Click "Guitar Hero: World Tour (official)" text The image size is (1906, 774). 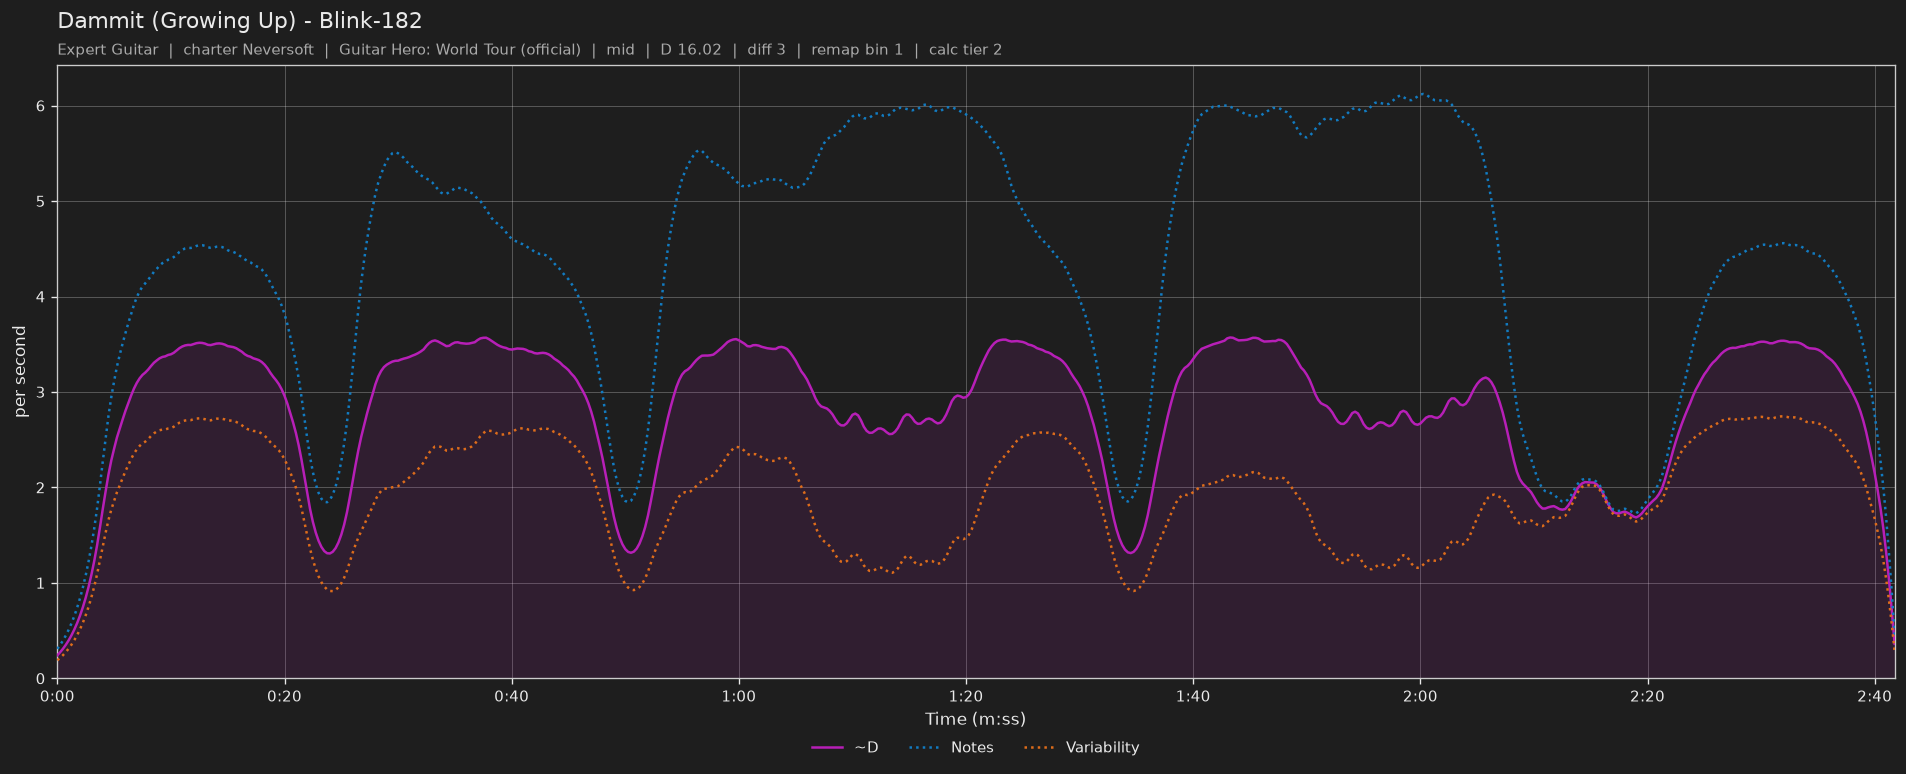pos(460,50)
